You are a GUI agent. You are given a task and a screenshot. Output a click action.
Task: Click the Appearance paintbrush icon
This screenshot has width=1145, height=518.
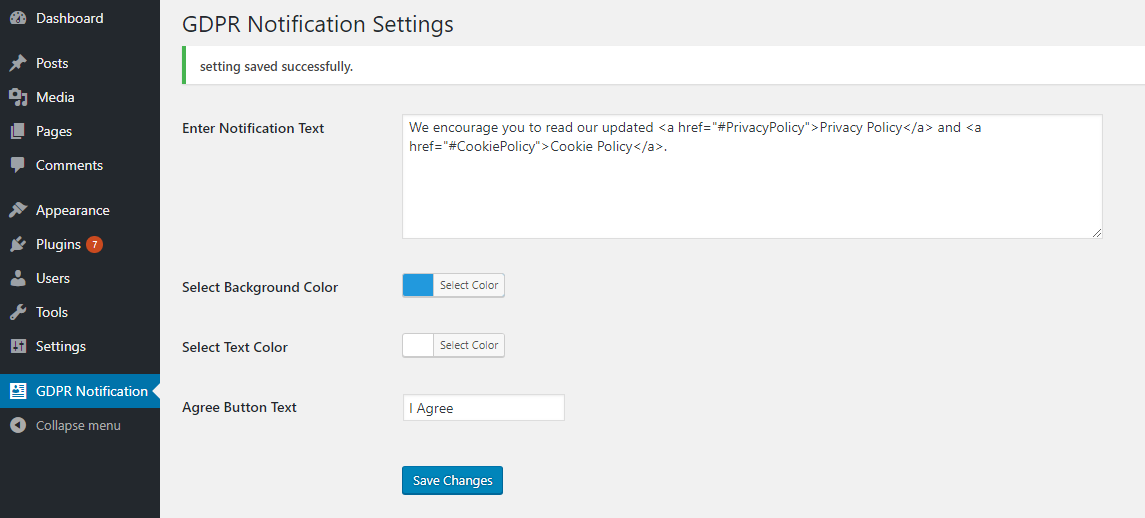pyautogui.click(x=18, y=210)
